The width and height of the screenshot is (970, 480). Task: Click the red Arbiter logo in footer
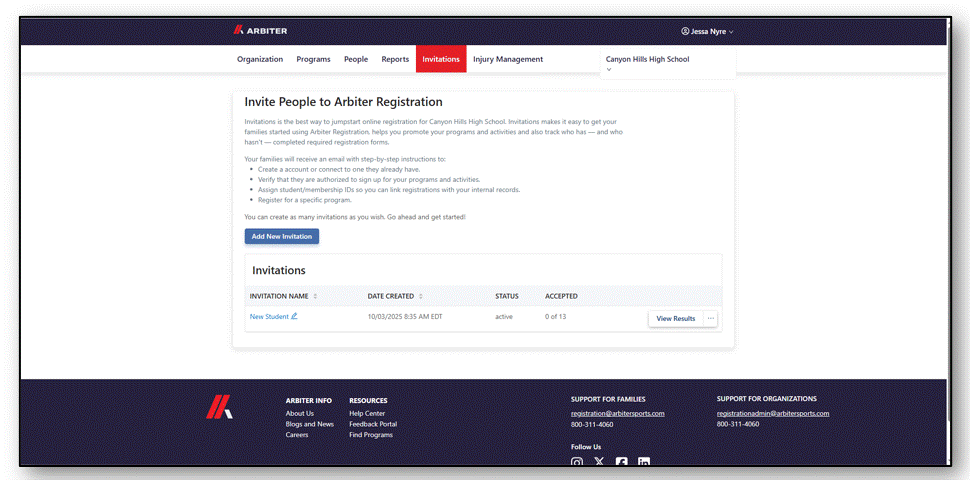219,406
